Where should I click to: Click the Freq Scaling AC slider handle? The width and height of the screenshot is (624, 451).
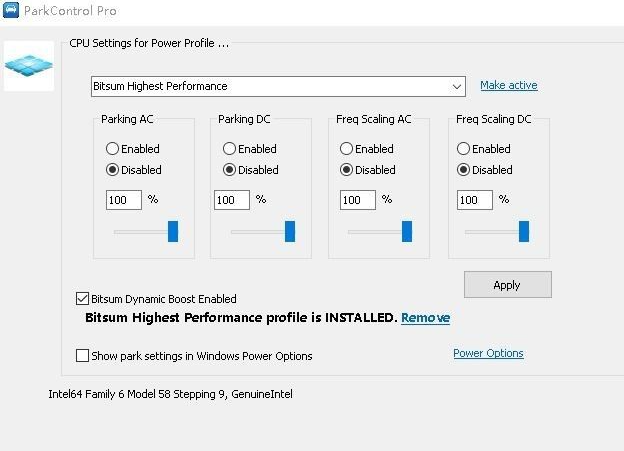pyautogui.click(x=407, y=232)
